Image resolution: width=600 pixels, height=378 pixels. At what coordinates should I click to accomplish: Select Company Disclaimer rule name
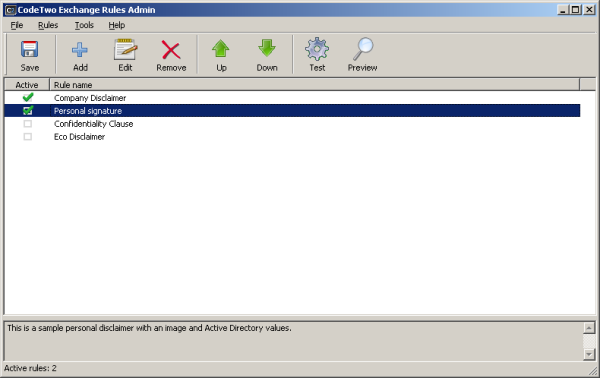[90, 98]
